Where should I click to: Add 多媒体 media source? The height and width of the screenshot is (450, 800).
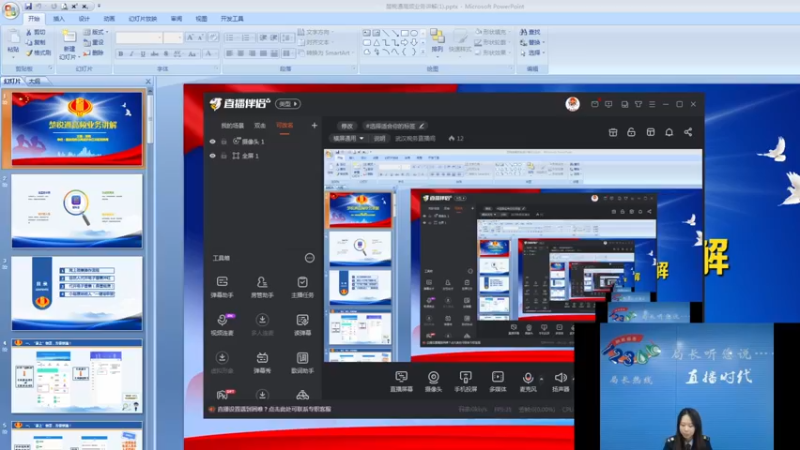(497, 381)
